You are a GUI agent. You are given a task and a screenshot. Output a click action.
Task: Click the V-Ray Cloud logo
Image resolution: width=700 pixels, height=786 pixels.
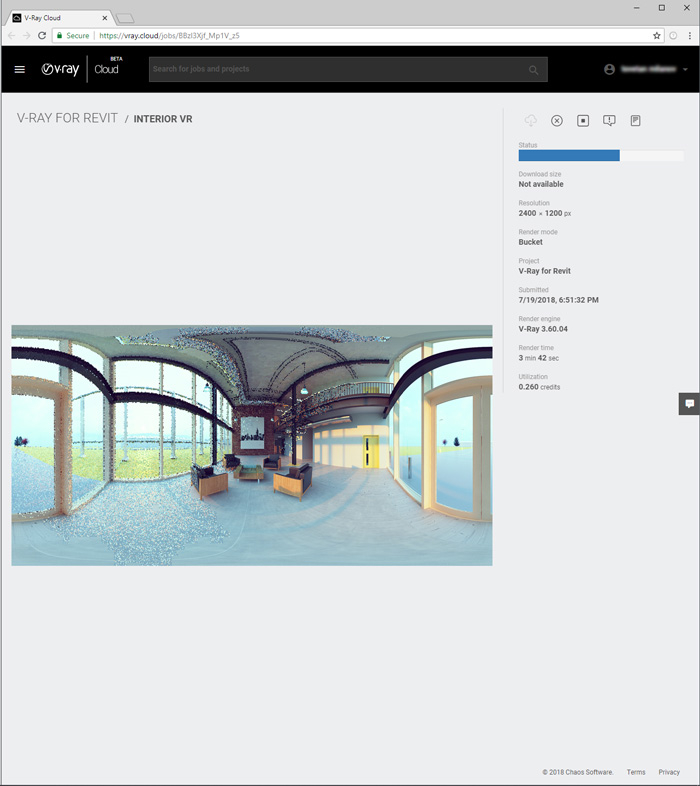[80, 69]
